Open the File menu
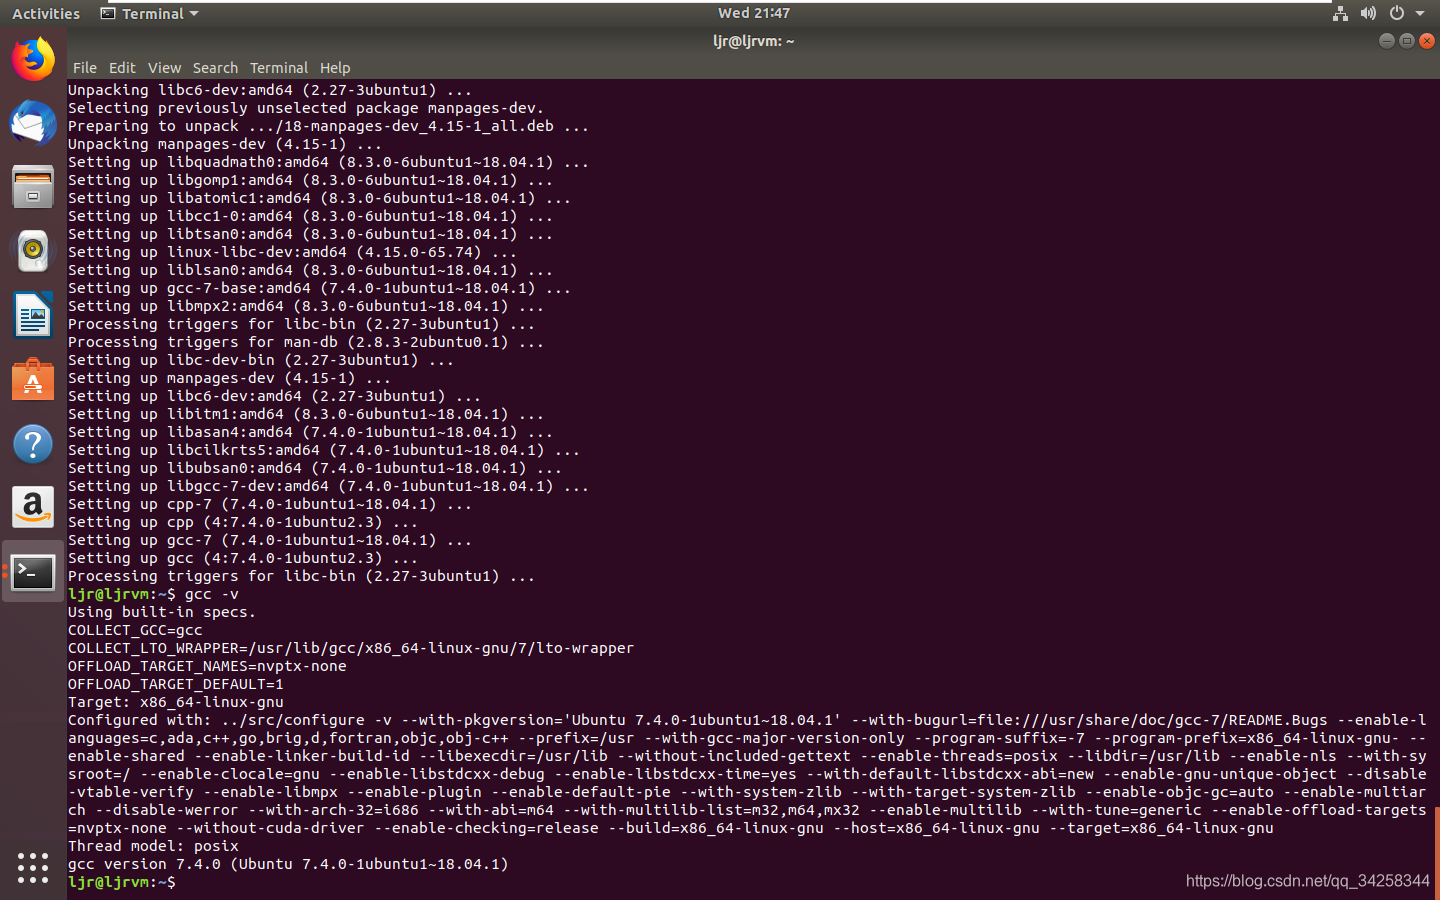Image resolution: width=1440 pixels, height=900 pixels. [85, 68]
